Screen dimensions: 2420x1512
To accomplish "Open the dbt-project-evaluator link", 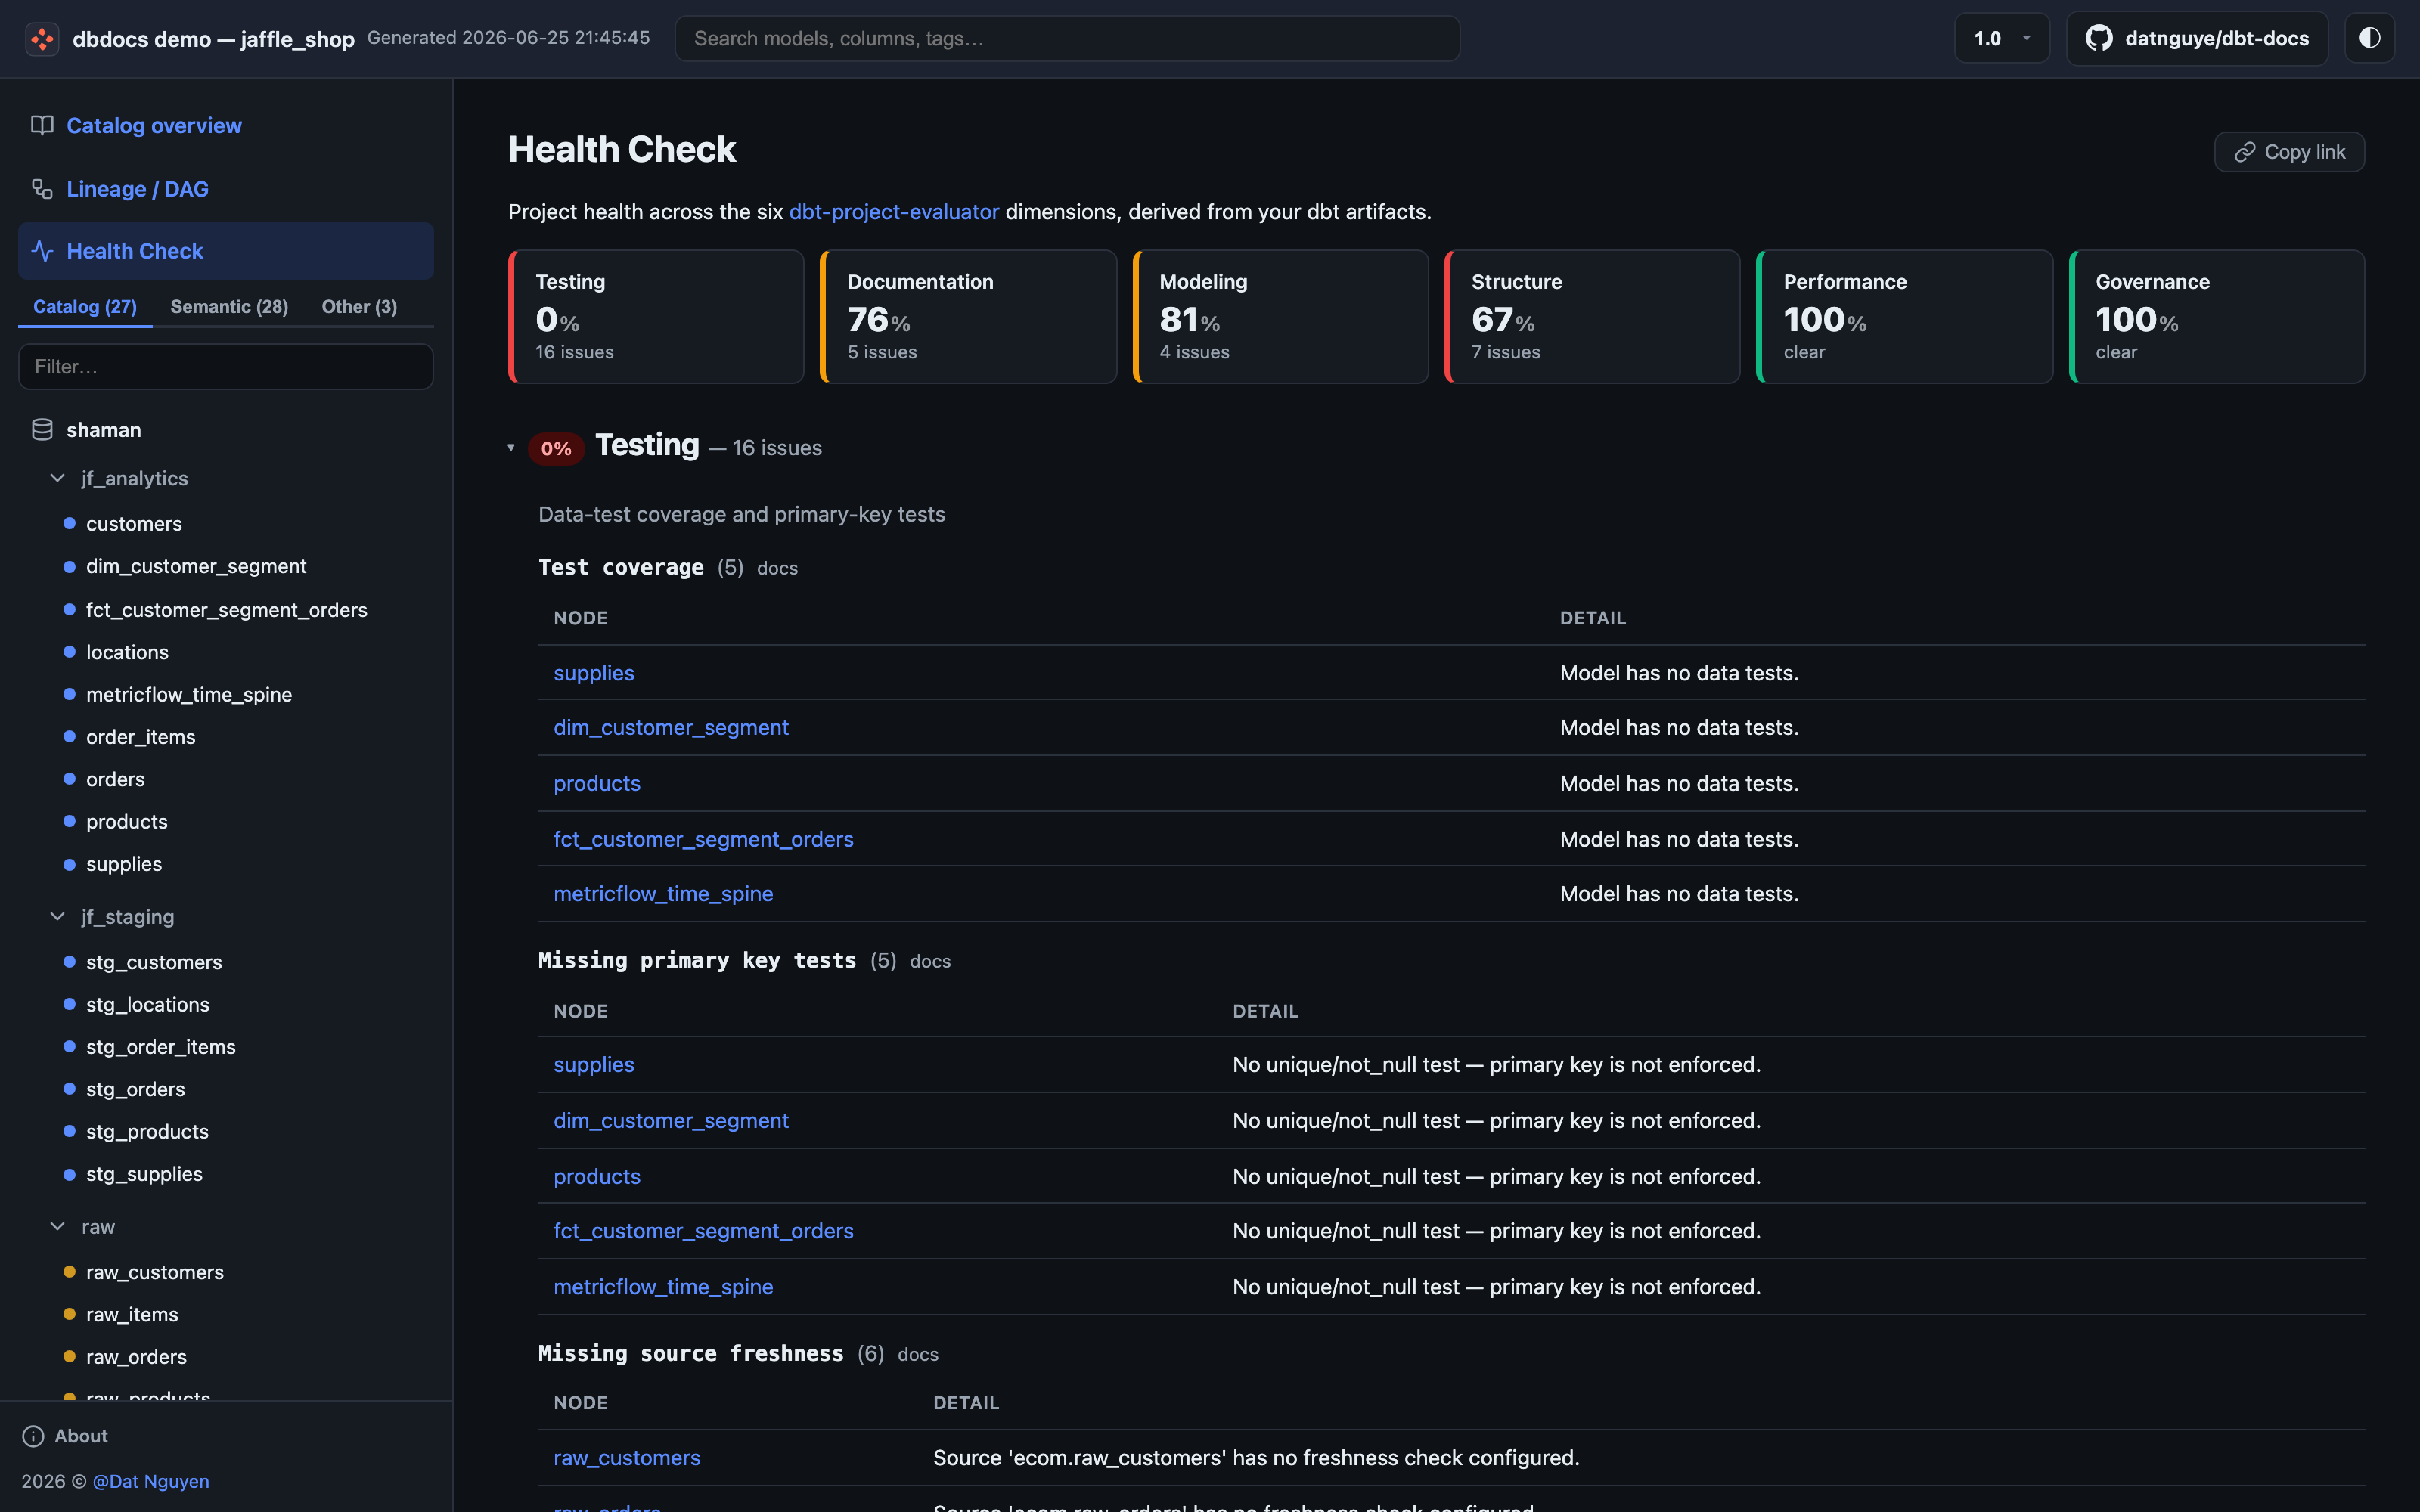I will click(x=894, y=212).
